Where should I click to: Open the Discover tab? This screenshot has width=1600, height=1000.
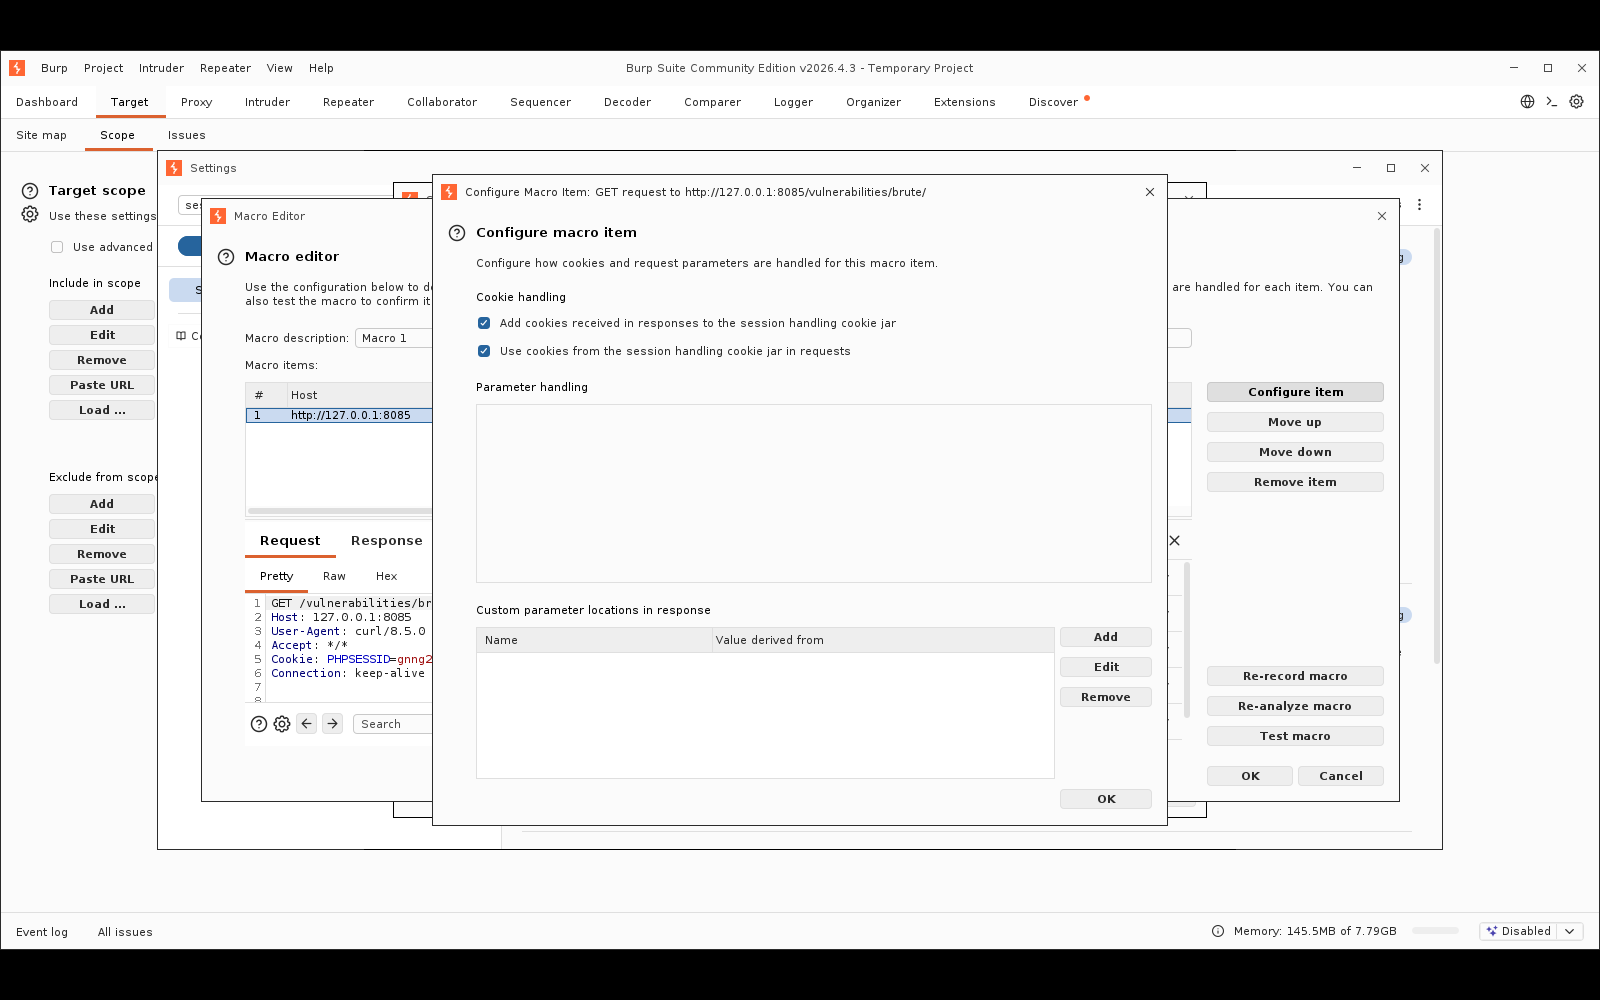pyautogui.click(x=1053, y=102)
